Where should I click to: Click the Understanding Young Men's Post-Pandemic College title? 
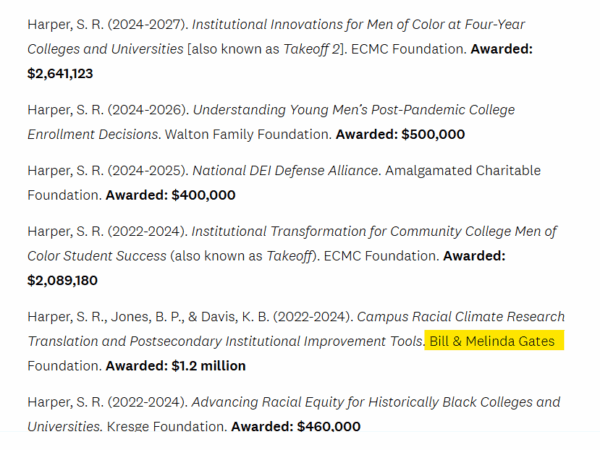pos(354,110)
